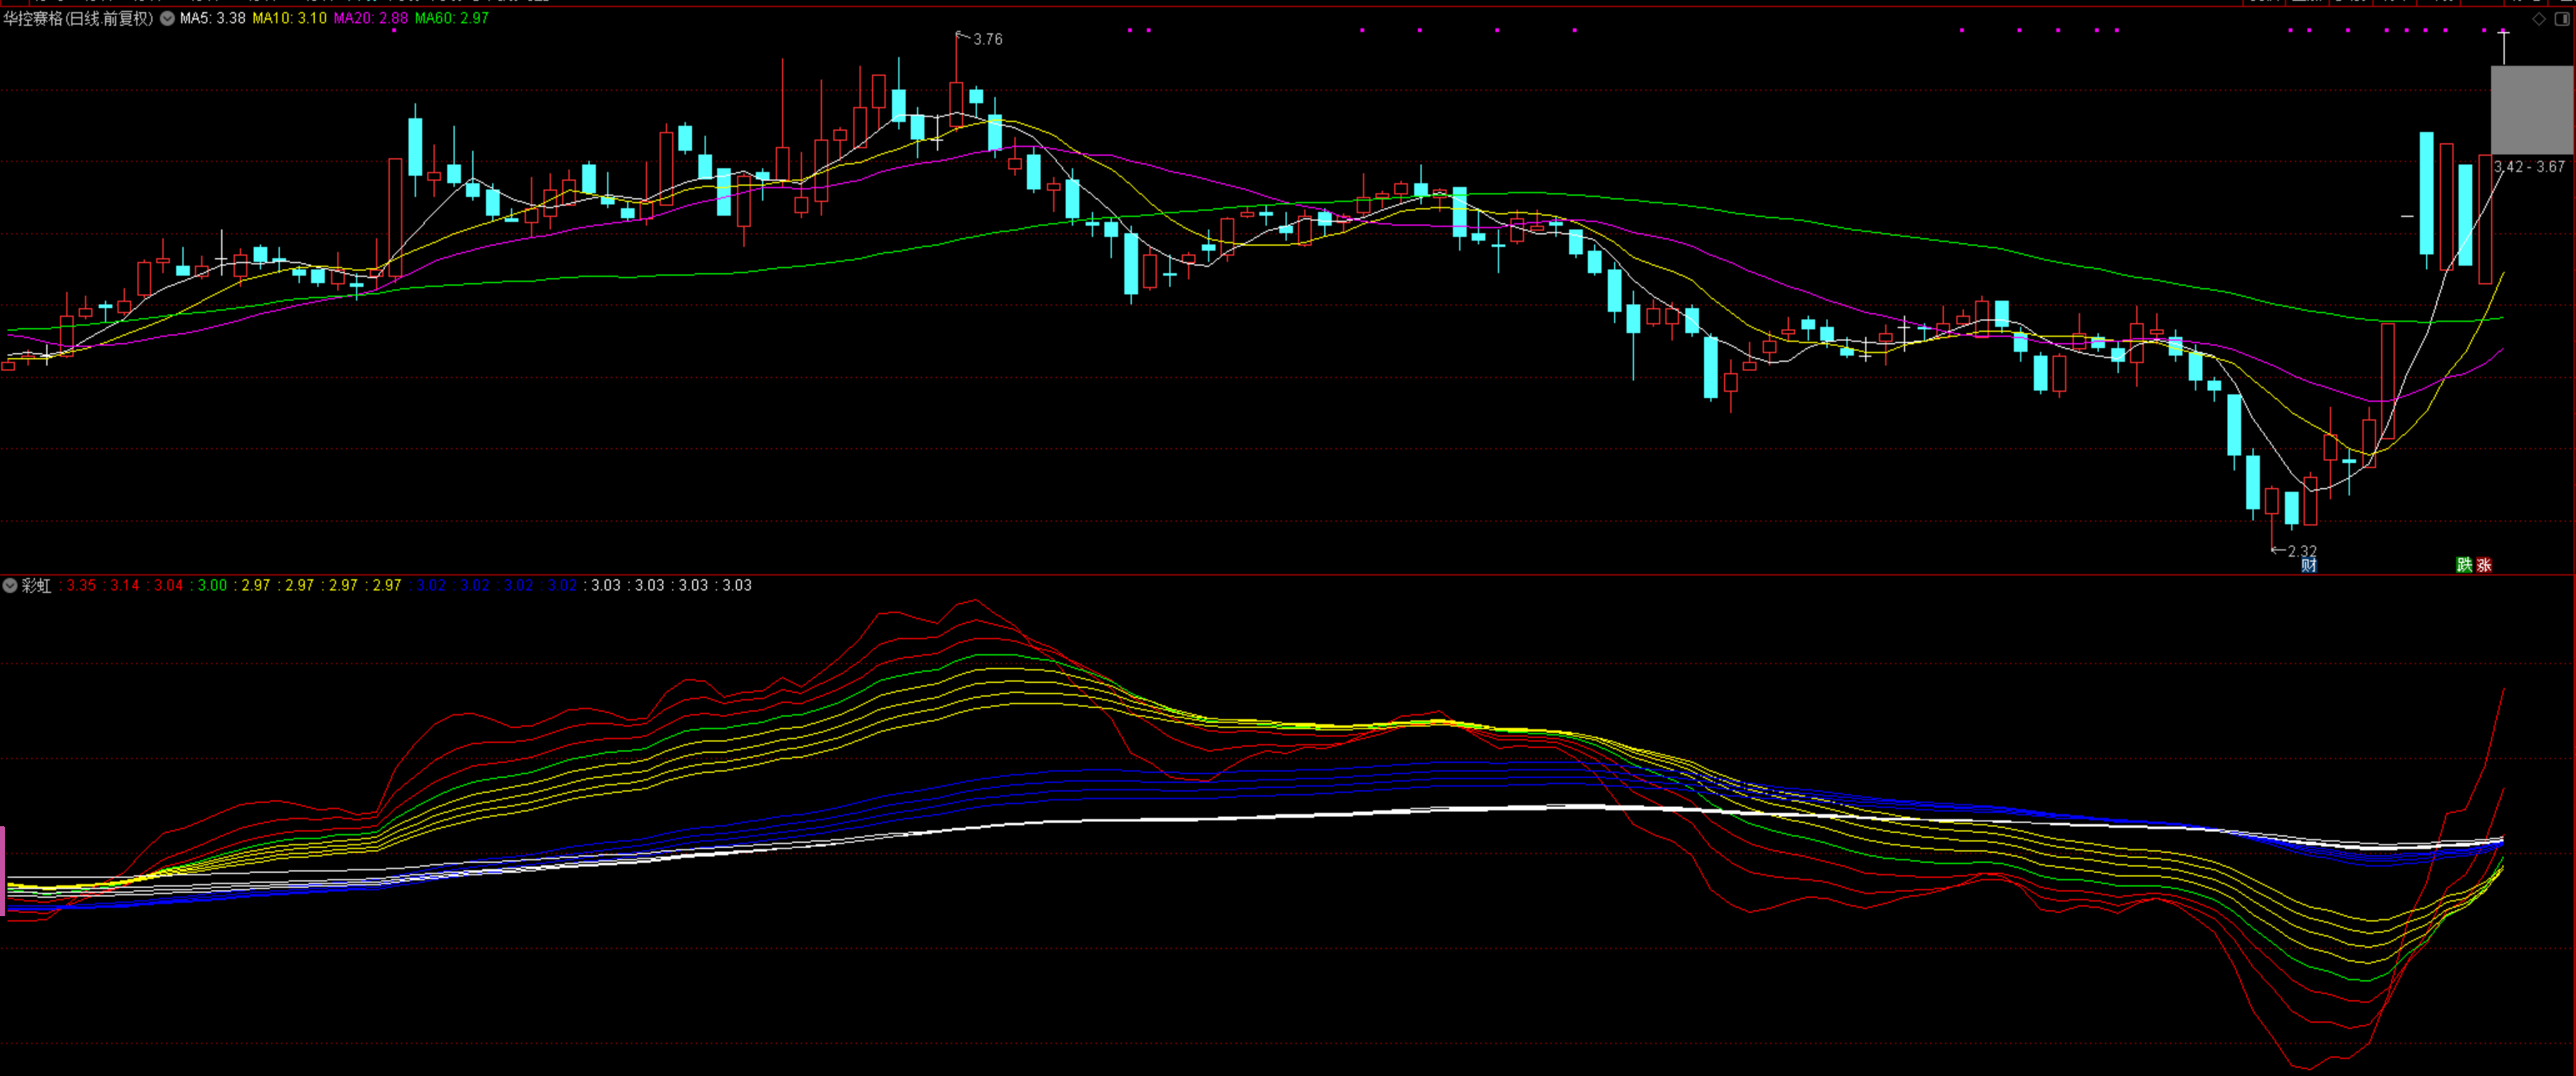This screenshot has width=2576, height=1076.
Task: Click the MA20: 2.88 label
Action: tap(371, 18)
